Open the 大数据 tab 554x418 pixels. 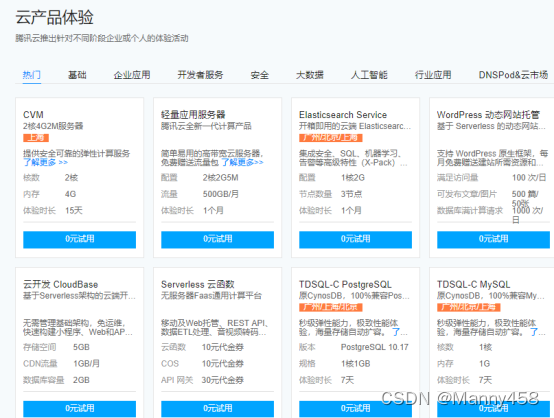pyautogui.click(x=310, y=75)
